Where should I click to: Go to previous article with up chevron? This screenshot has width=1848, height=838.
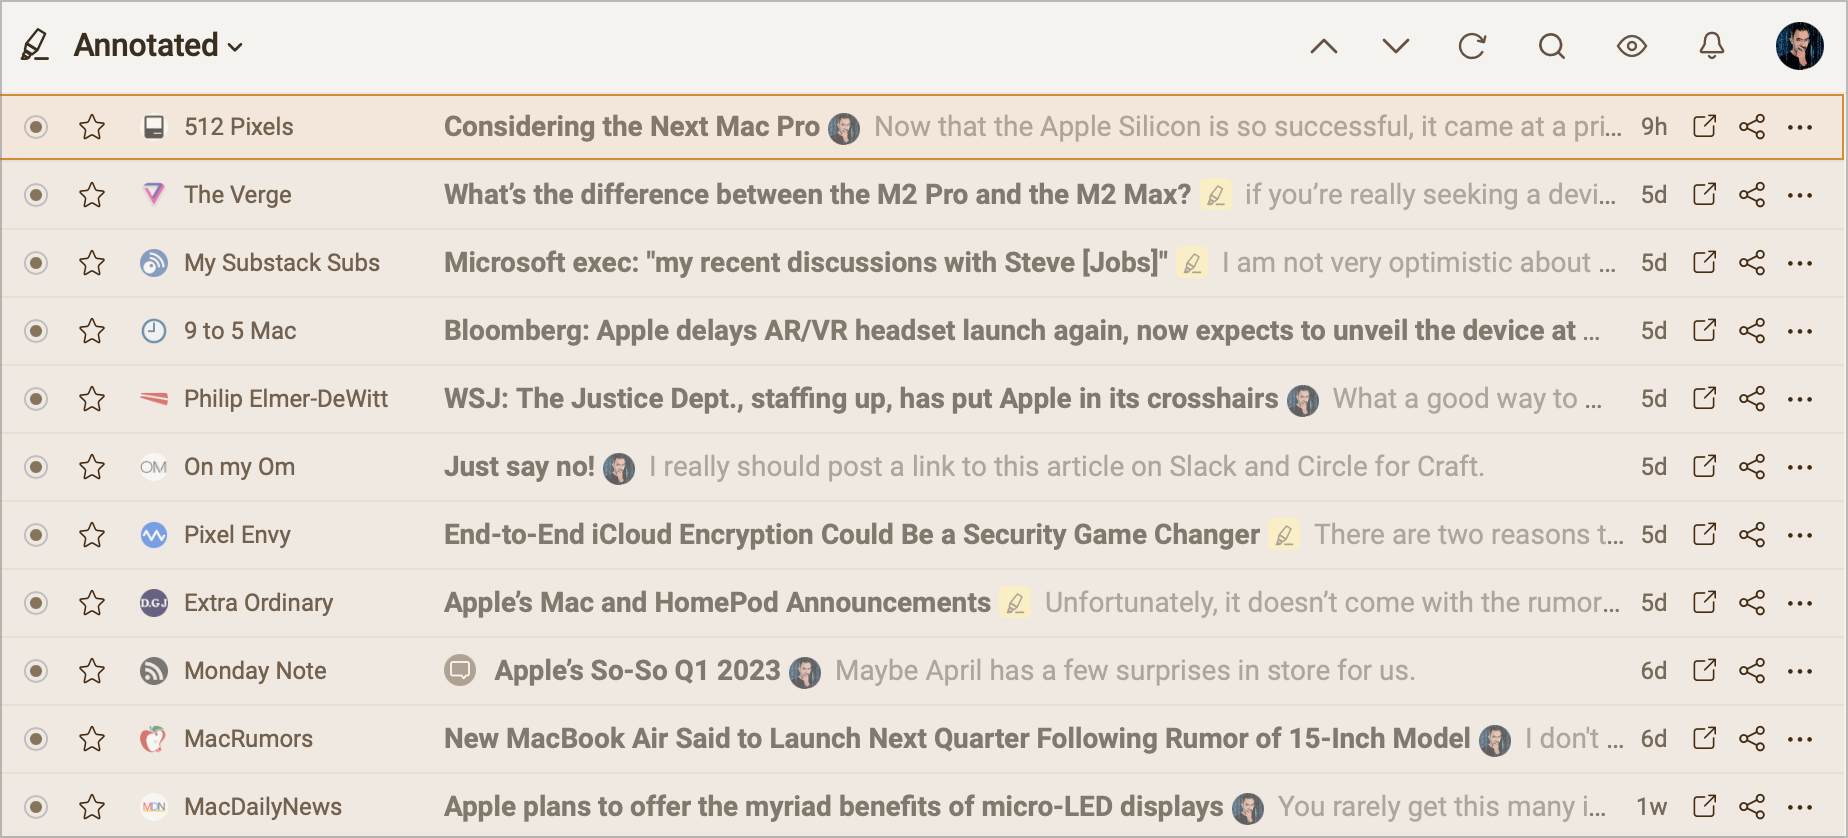pyautogui.click(x=1324, y=46)
